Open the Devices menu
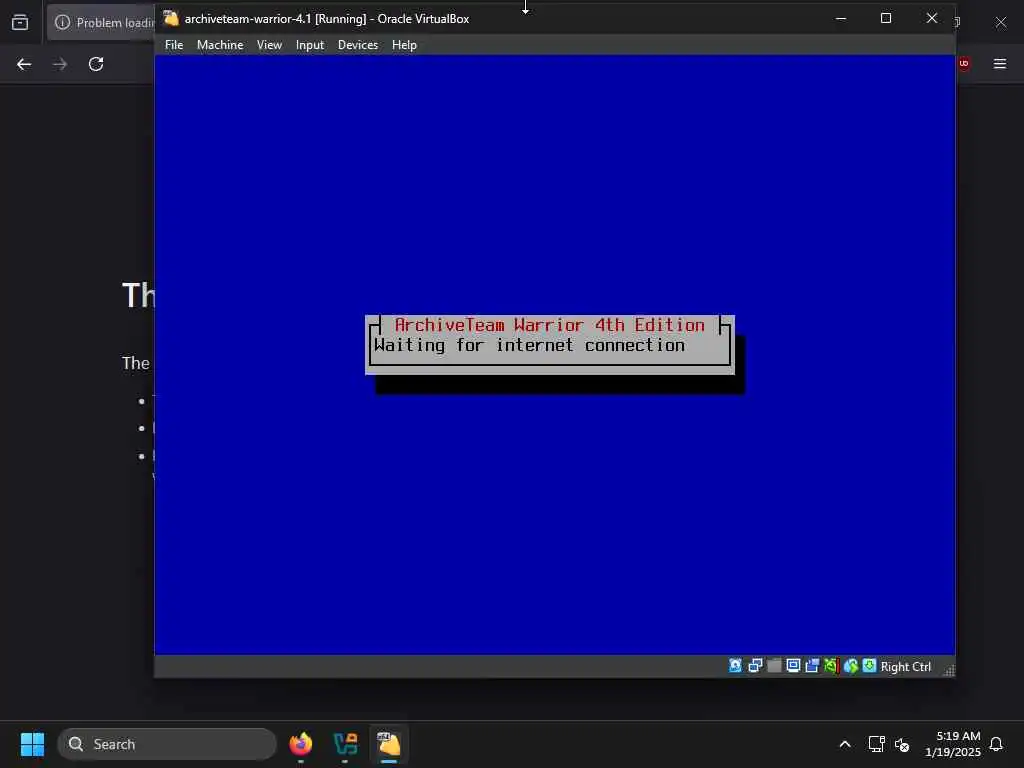1024x768 pixels. point(358,44)
